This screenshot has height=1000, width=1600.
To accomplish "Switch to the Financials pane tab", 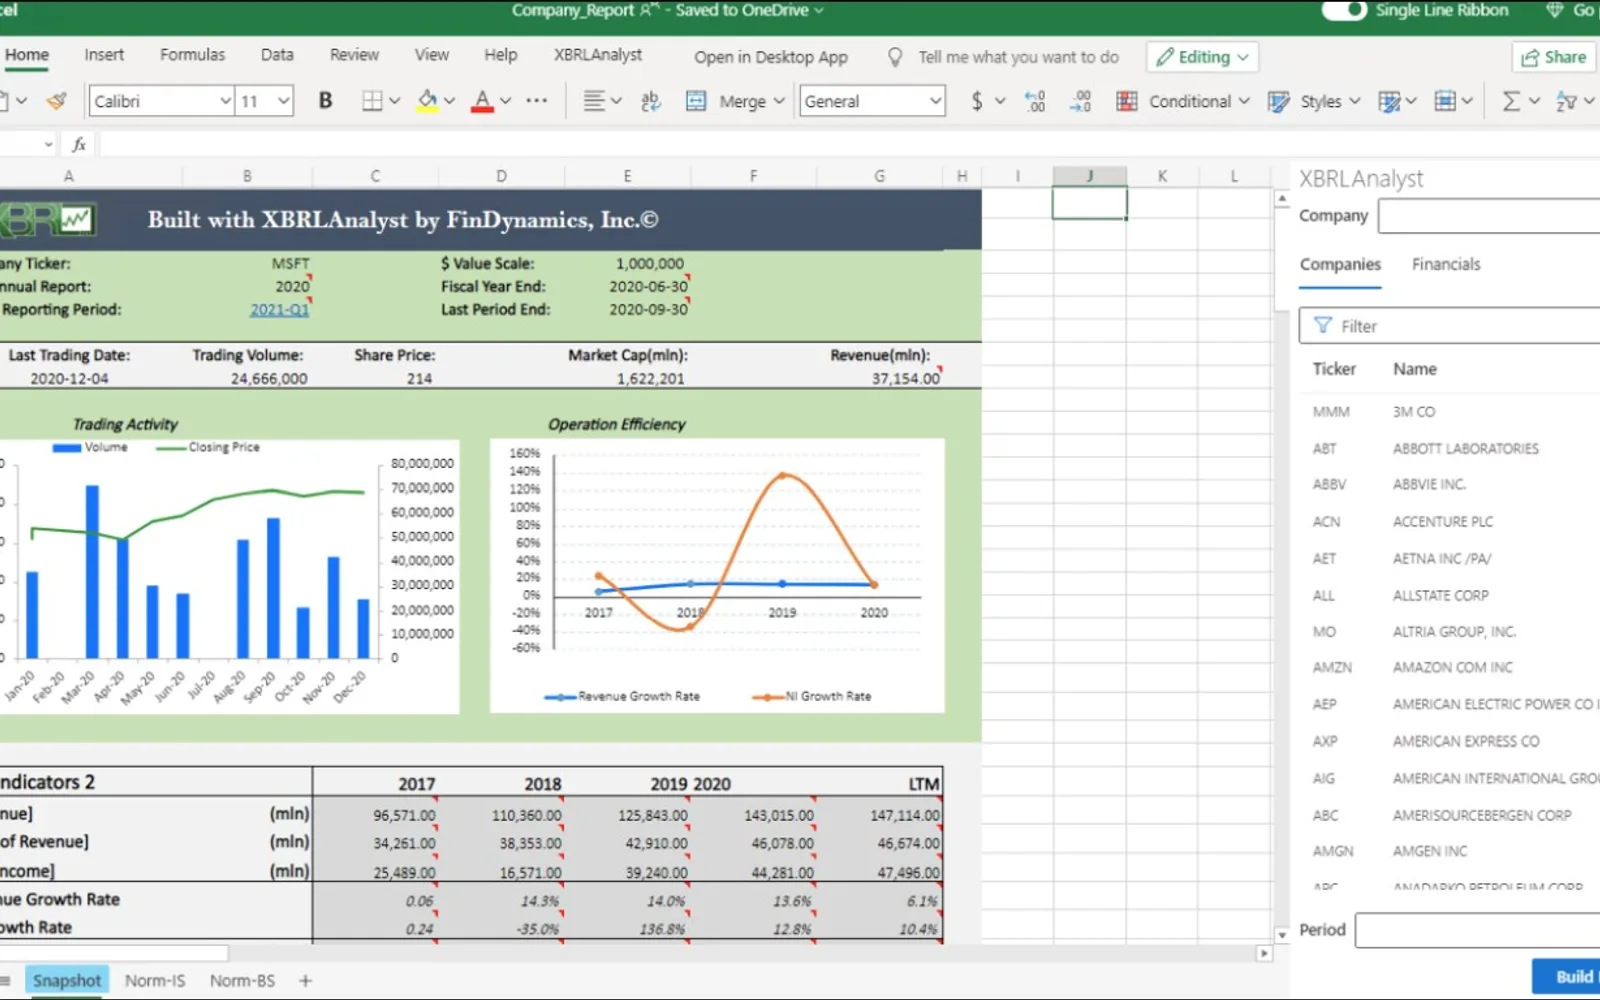I will coord(1446,264).
